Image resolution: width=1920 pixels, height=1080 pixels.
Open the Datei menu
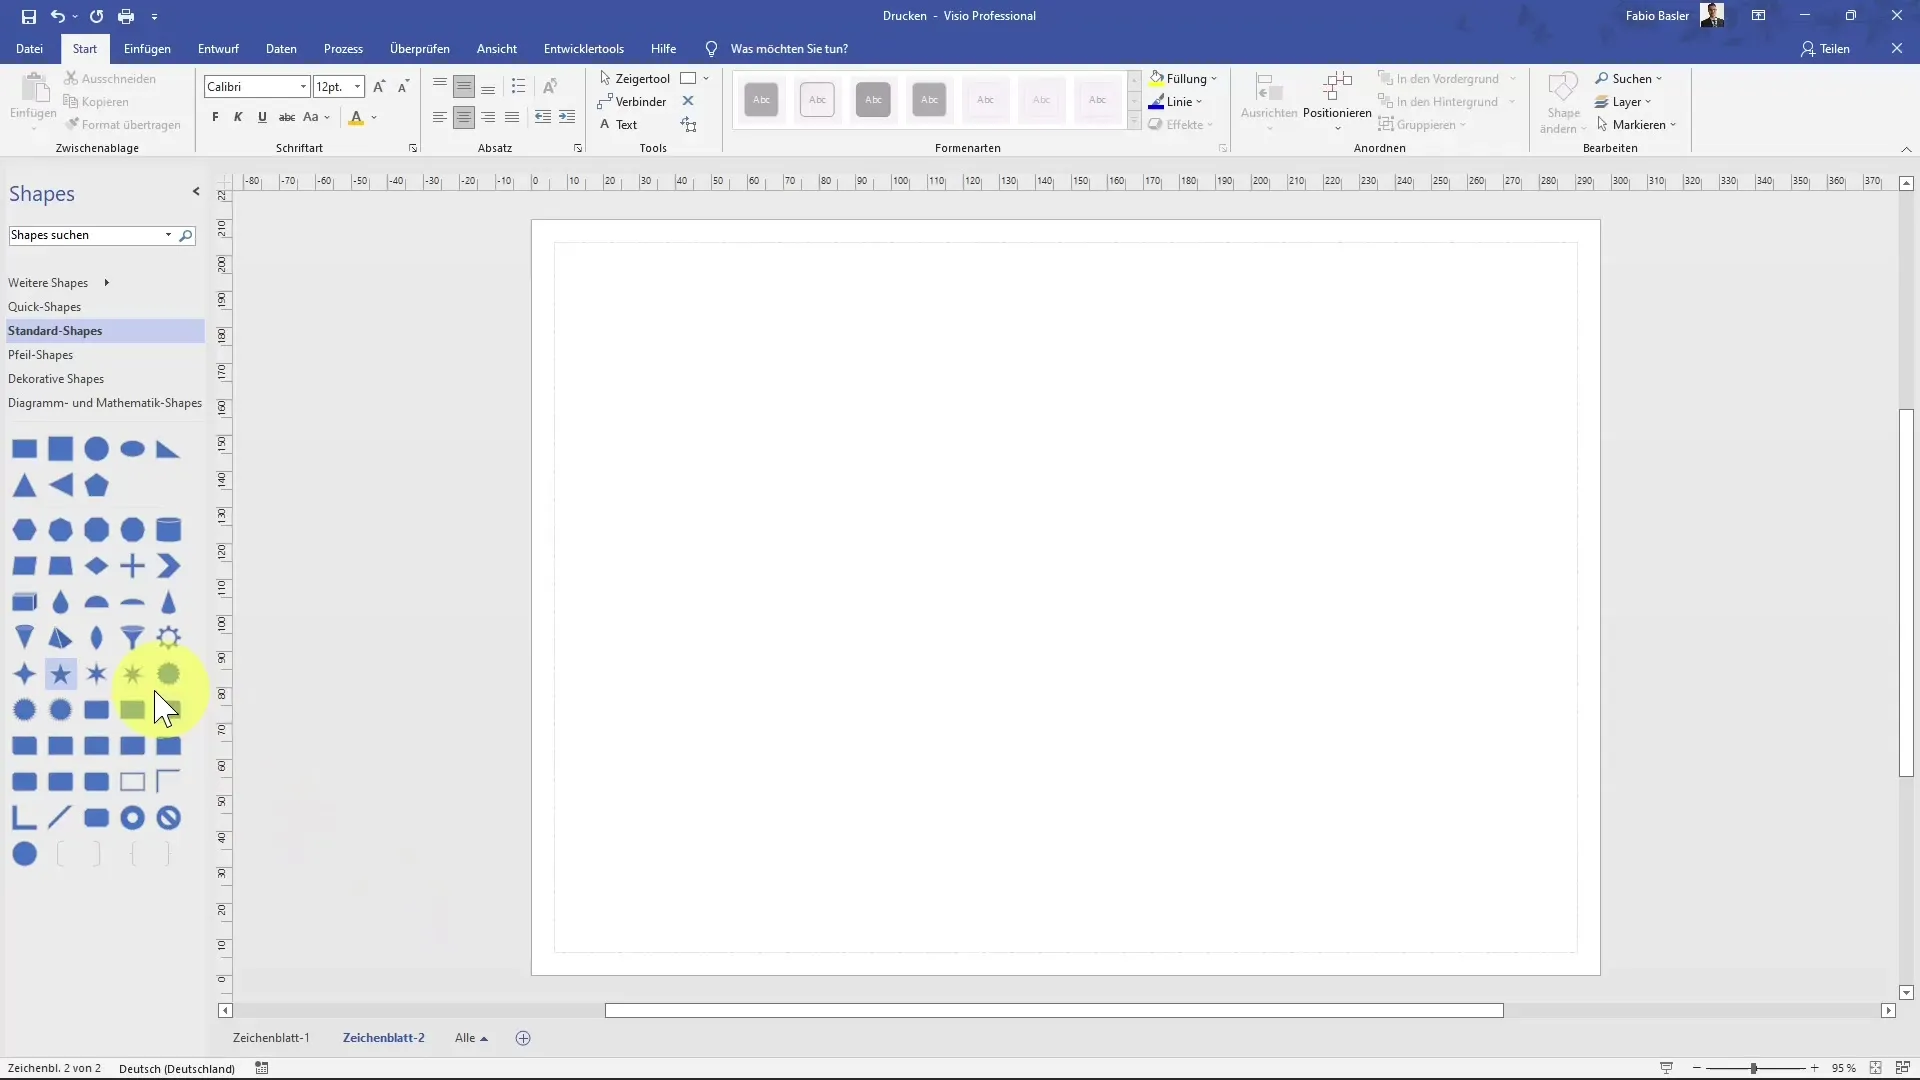pyautogui.click(x=29, y=48)
